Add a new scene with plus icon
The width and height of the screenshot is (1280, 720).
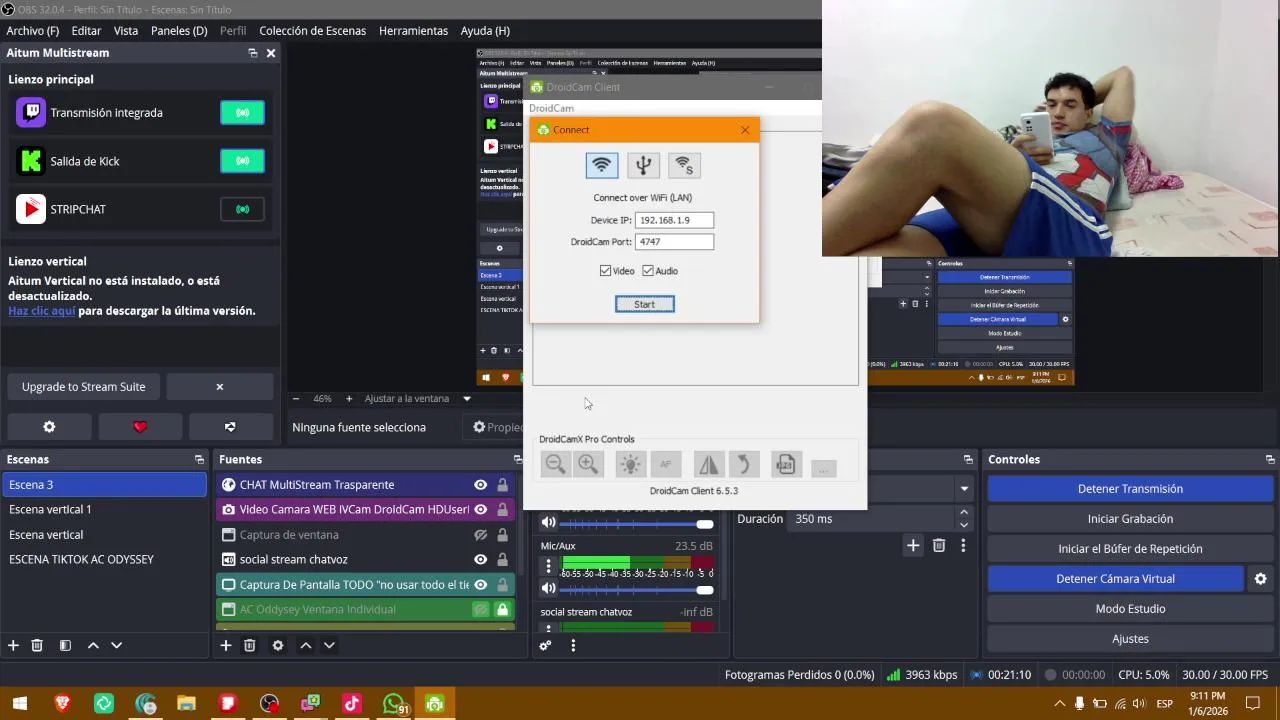click(x=13, y=646)
